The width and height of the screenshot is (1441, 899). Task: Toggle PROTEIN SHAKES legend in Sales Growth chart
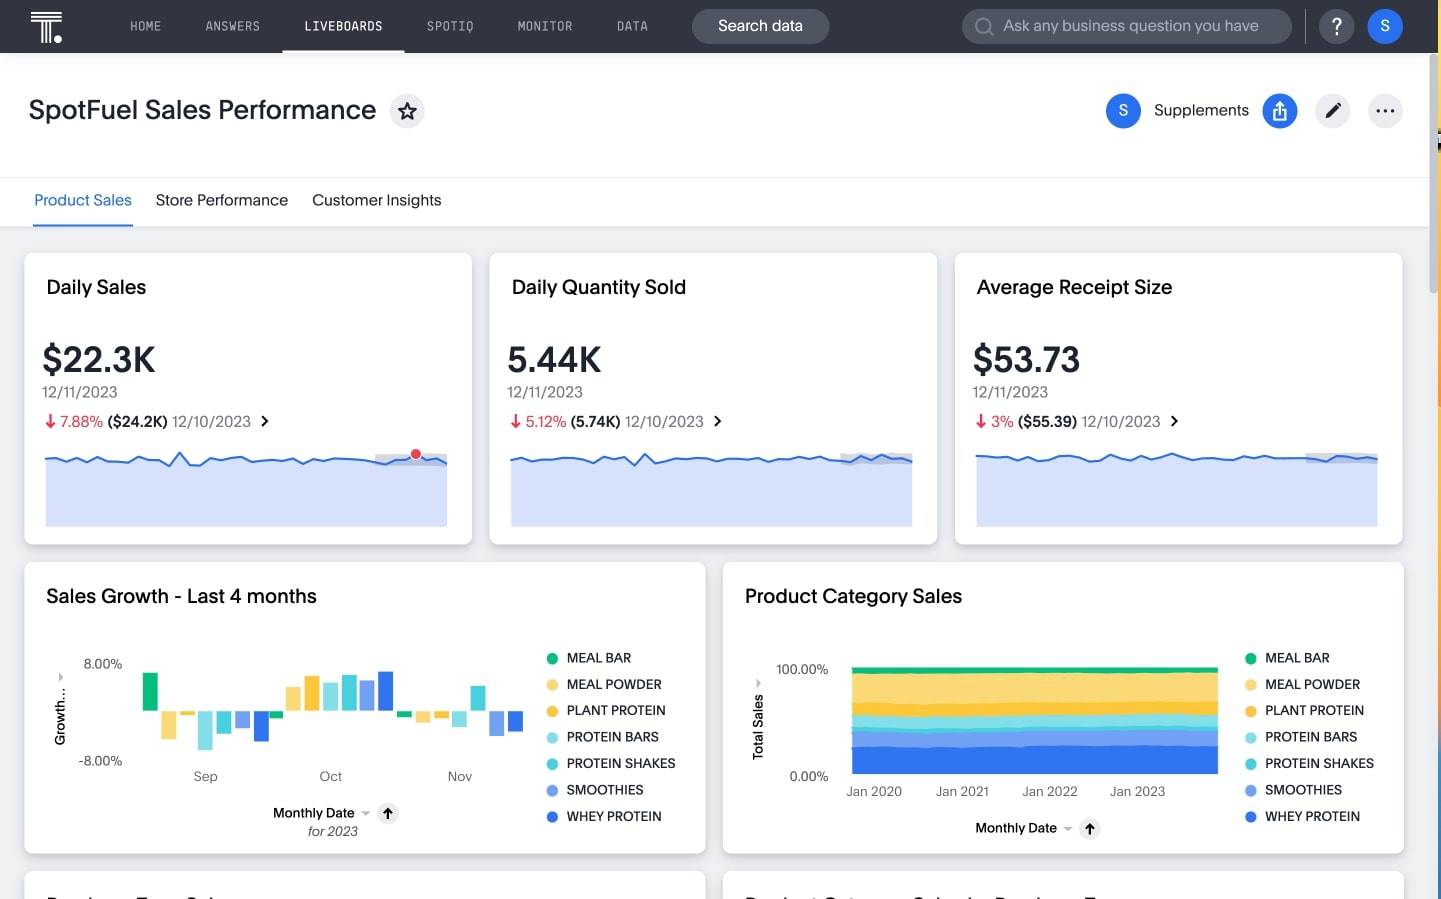click(611, 763)
